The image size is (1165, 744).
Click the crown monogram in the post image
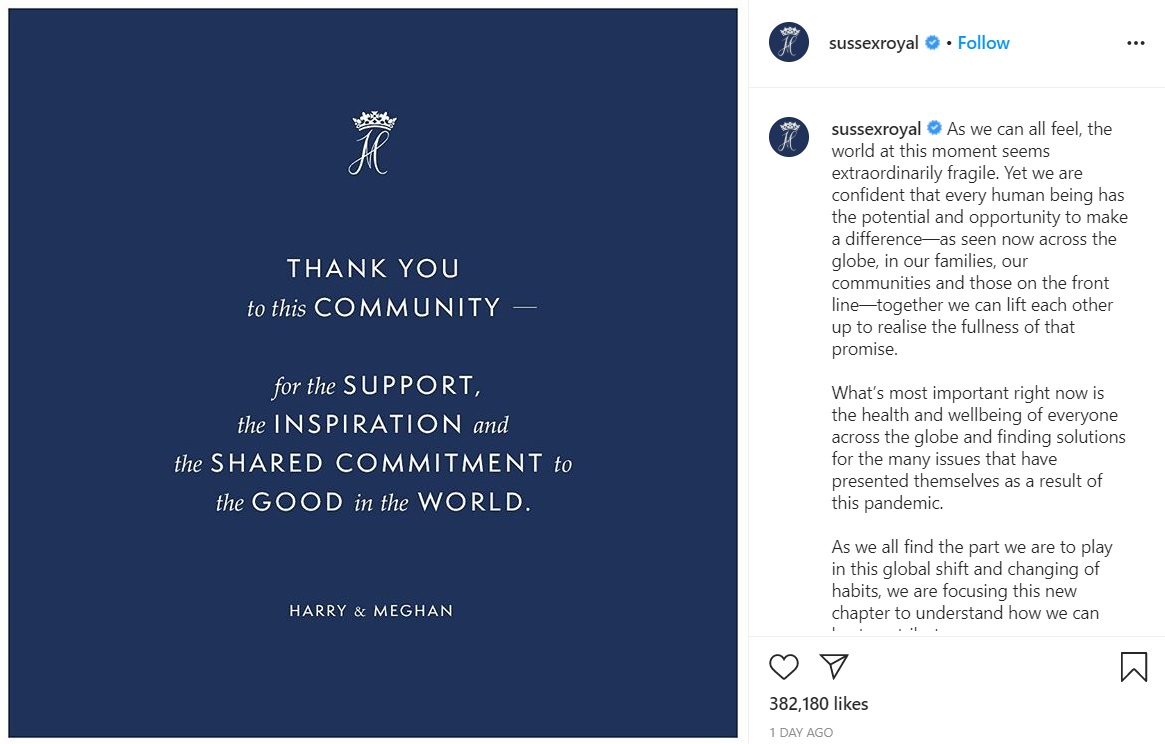point(373,143)
